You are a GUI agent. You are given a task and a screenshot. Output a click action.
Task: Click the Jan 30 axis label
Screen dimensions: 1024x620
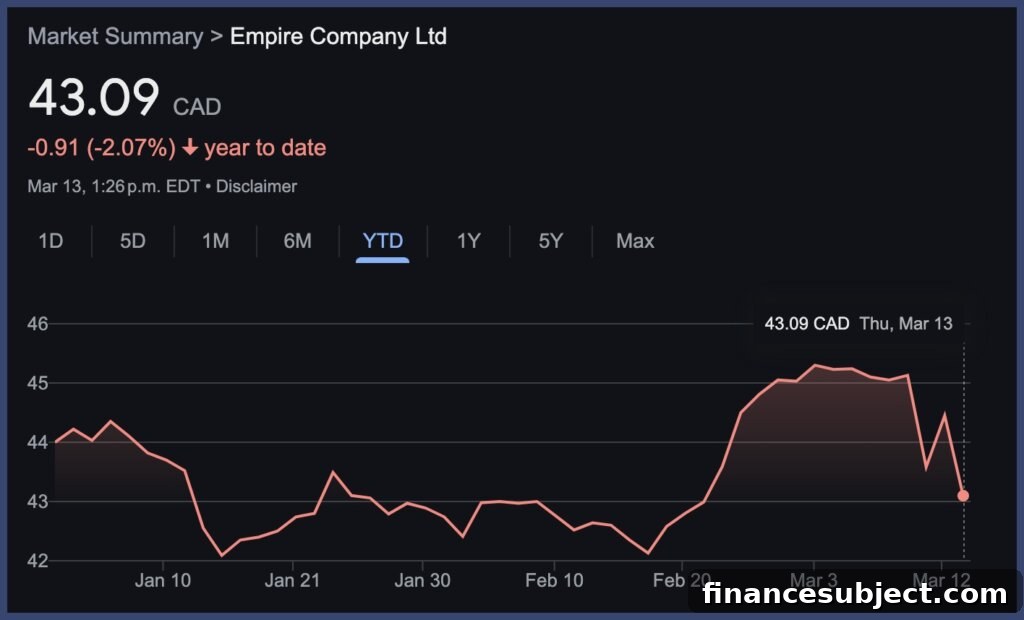(x=423, y=580)
